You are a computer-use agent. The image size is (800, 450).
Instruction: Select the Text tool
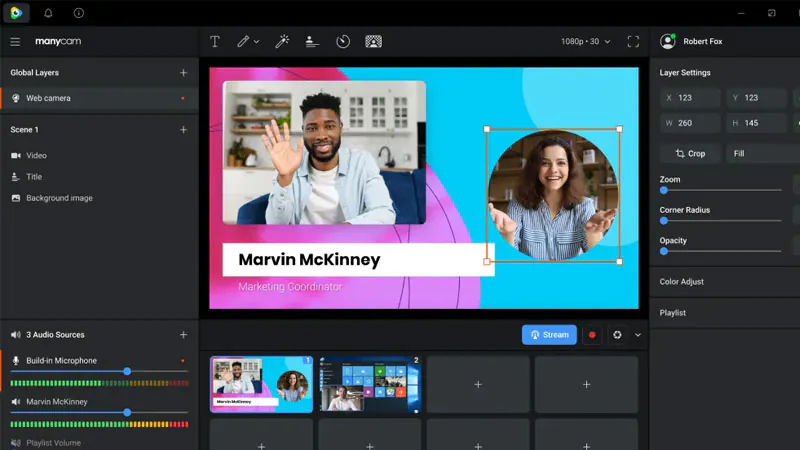pos(215,41)
